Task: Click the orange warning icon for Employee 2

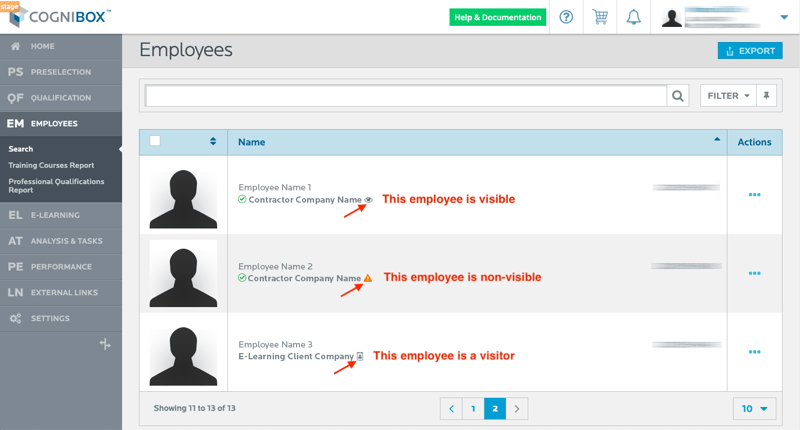Action: [368, 278]
